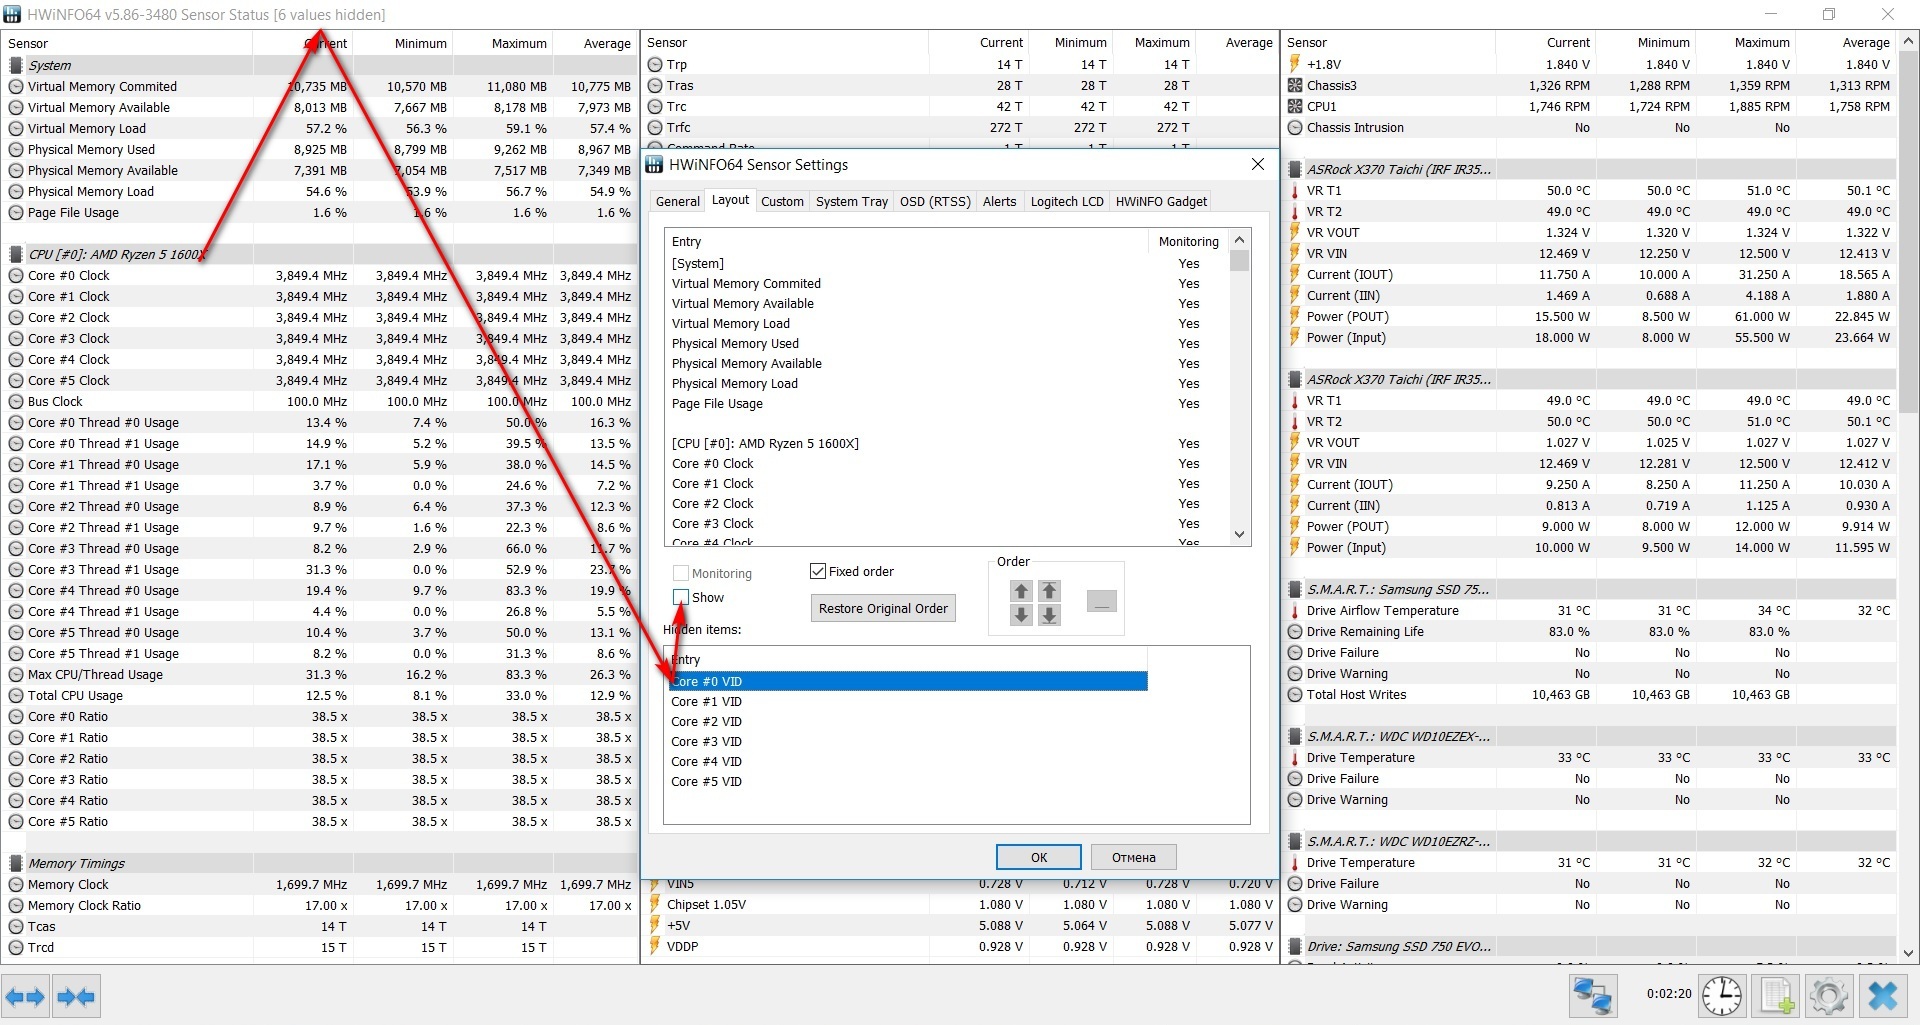Click the separator line button in Order group
This screenshot has height=1025, width=1920.
[x=1101, y=602]
